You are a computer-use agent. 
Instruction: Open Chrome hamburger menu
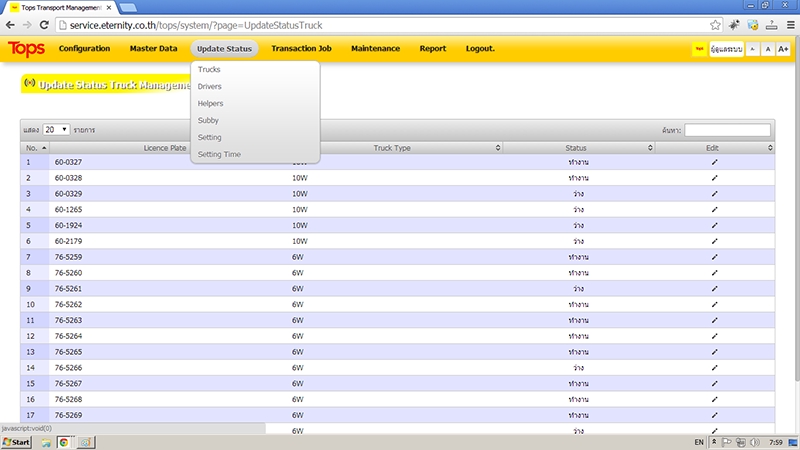pyautogui.click(x=791, y=25)
